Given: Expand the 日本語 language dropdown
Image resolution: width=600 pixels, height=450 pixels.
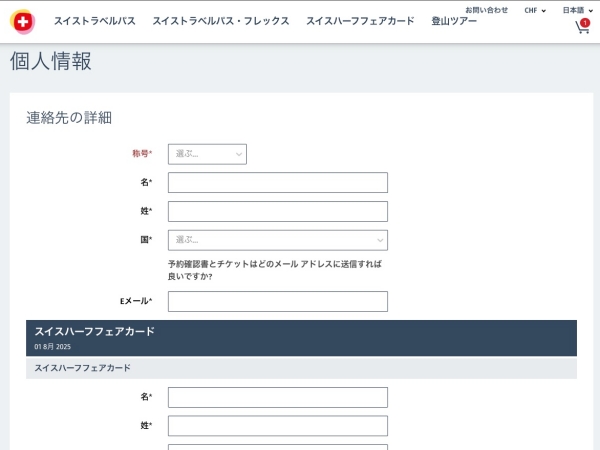Looking at the screenshot, I should tap(577, 10).
